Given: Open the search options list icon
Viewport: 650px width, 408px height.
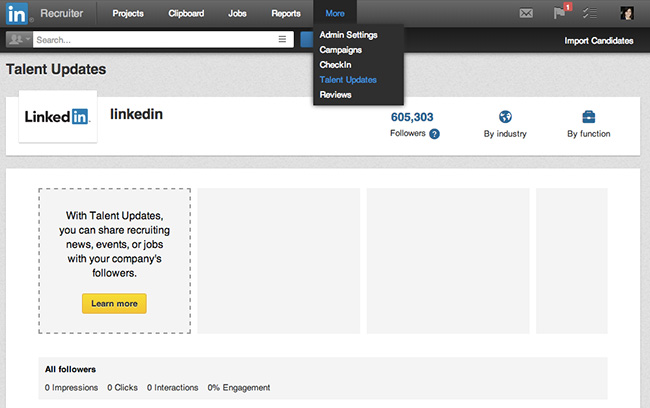Looking at the screenshot, I should (x=282, y=40).
